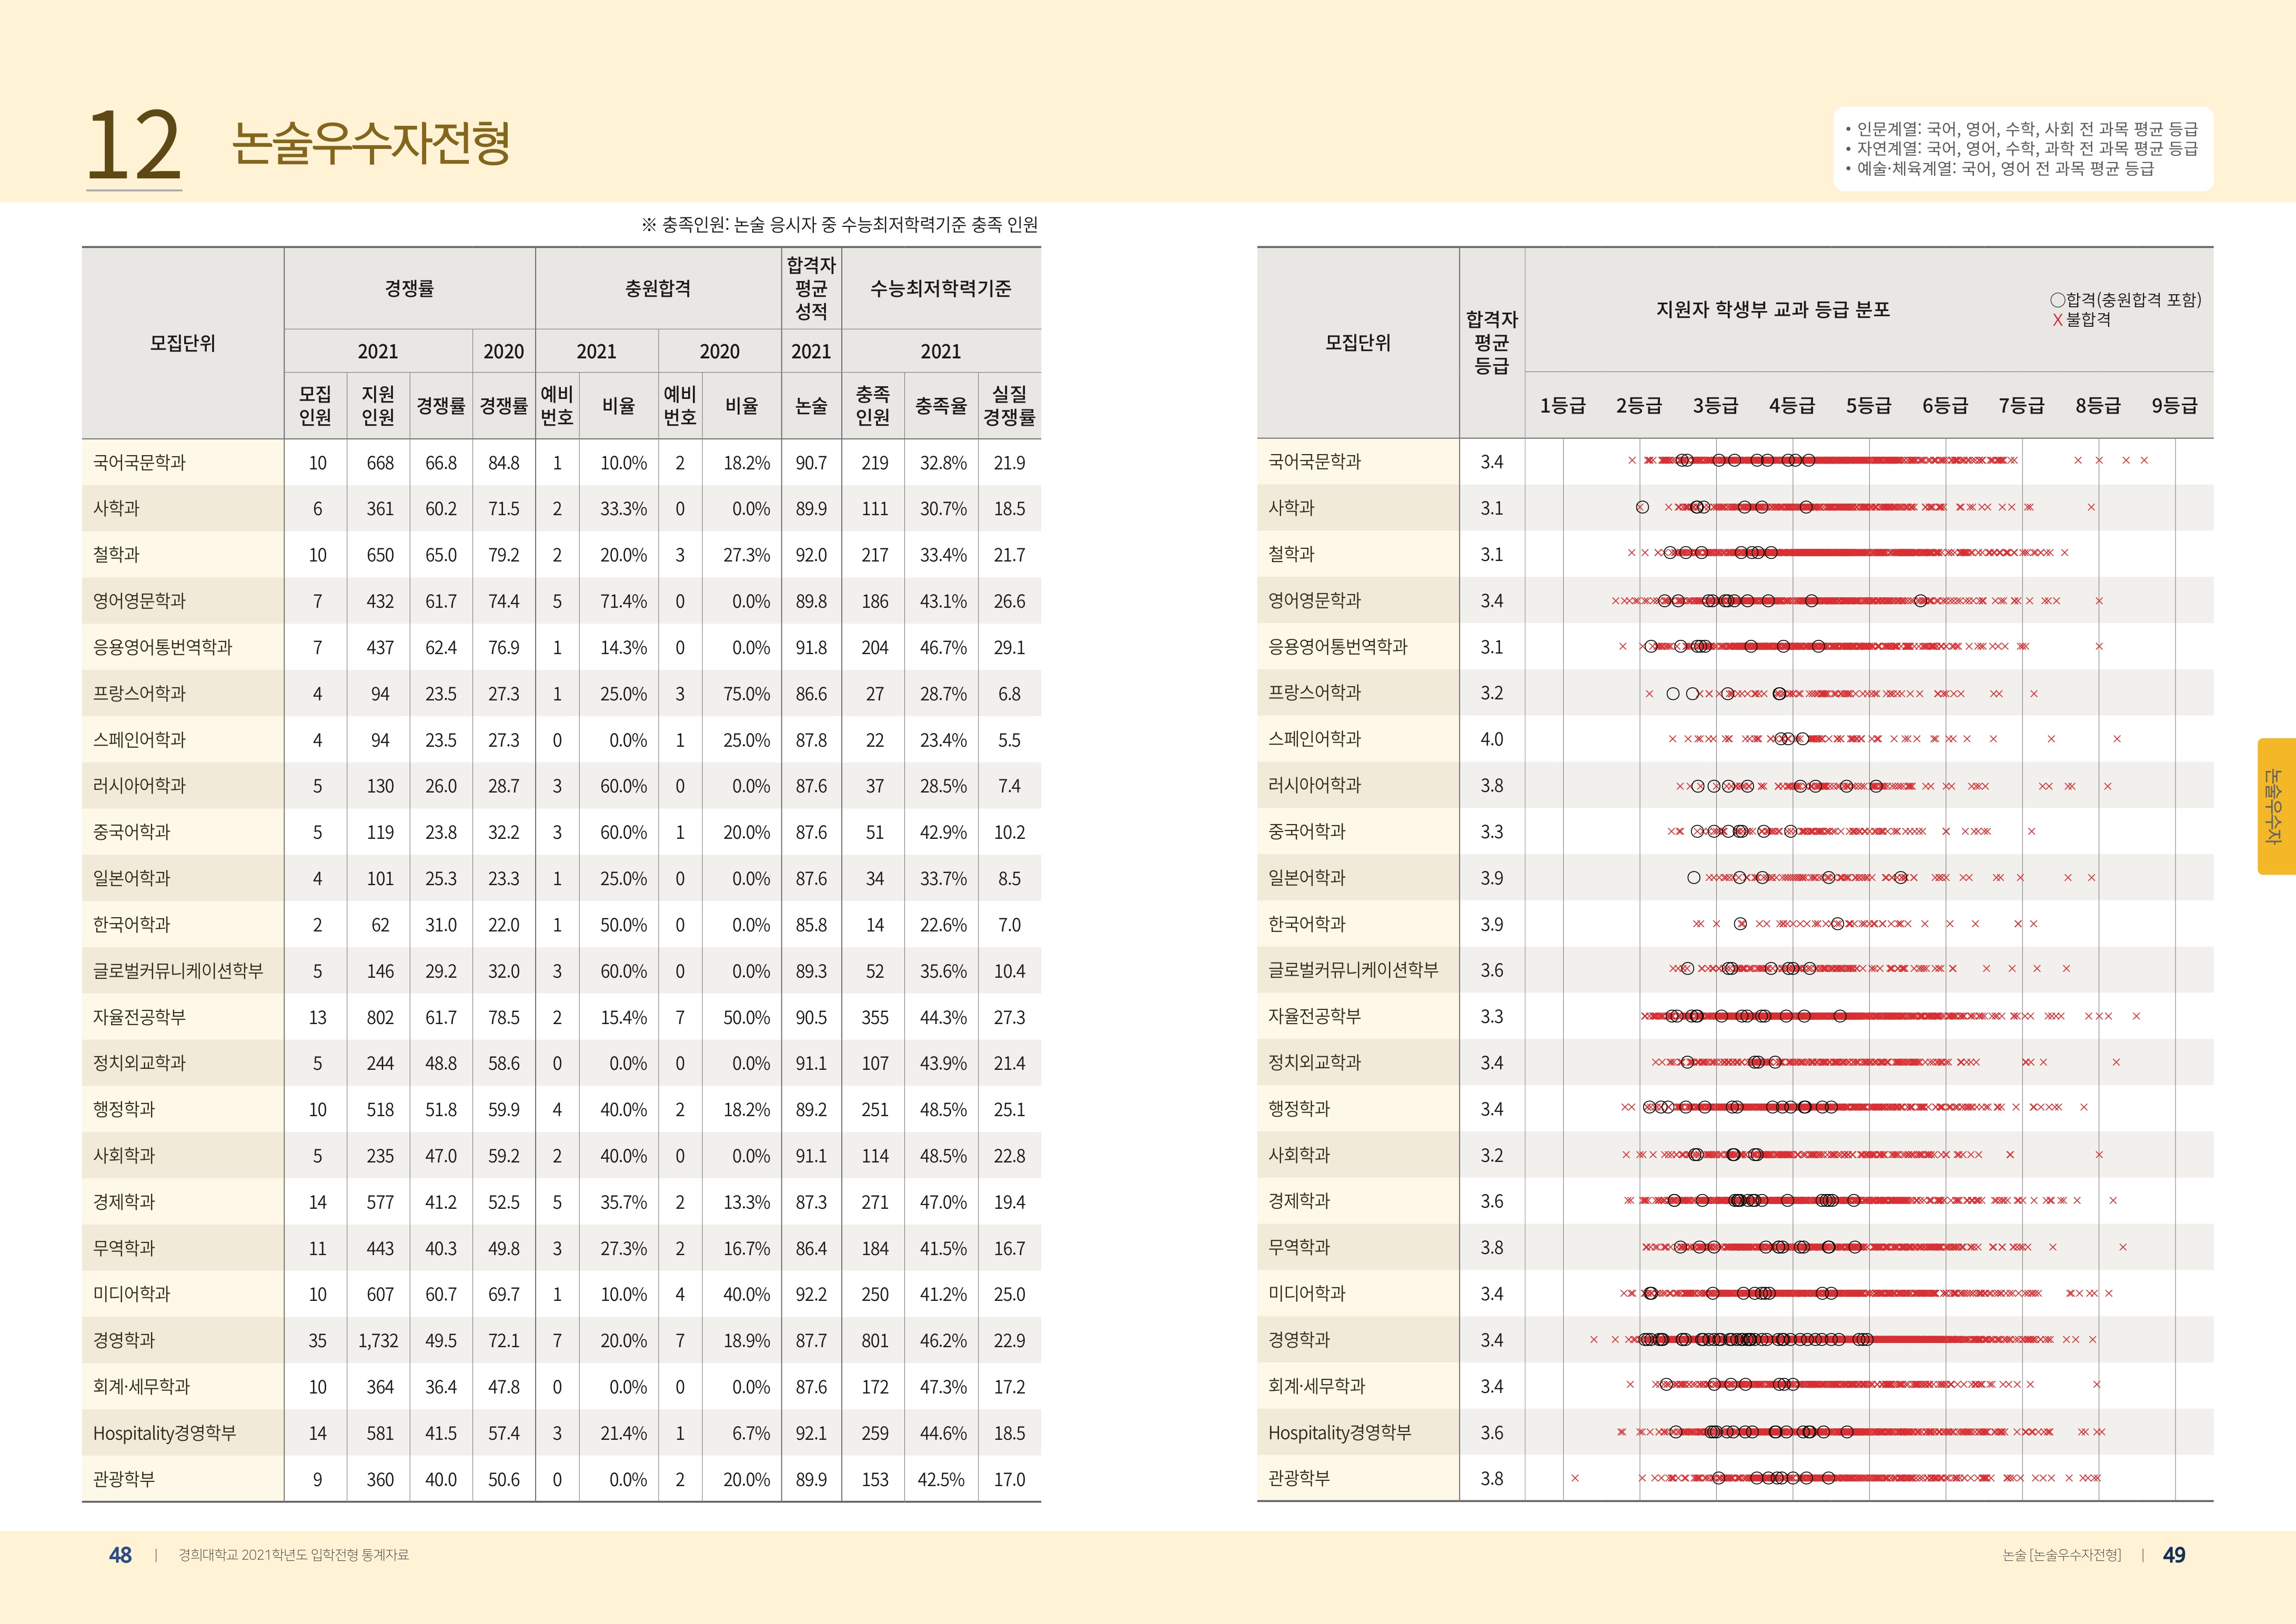The height and width of the screenshot is (1624, 2296).
Task: Click the red X 불합격 legend icon
Action: pos(2057,320)
